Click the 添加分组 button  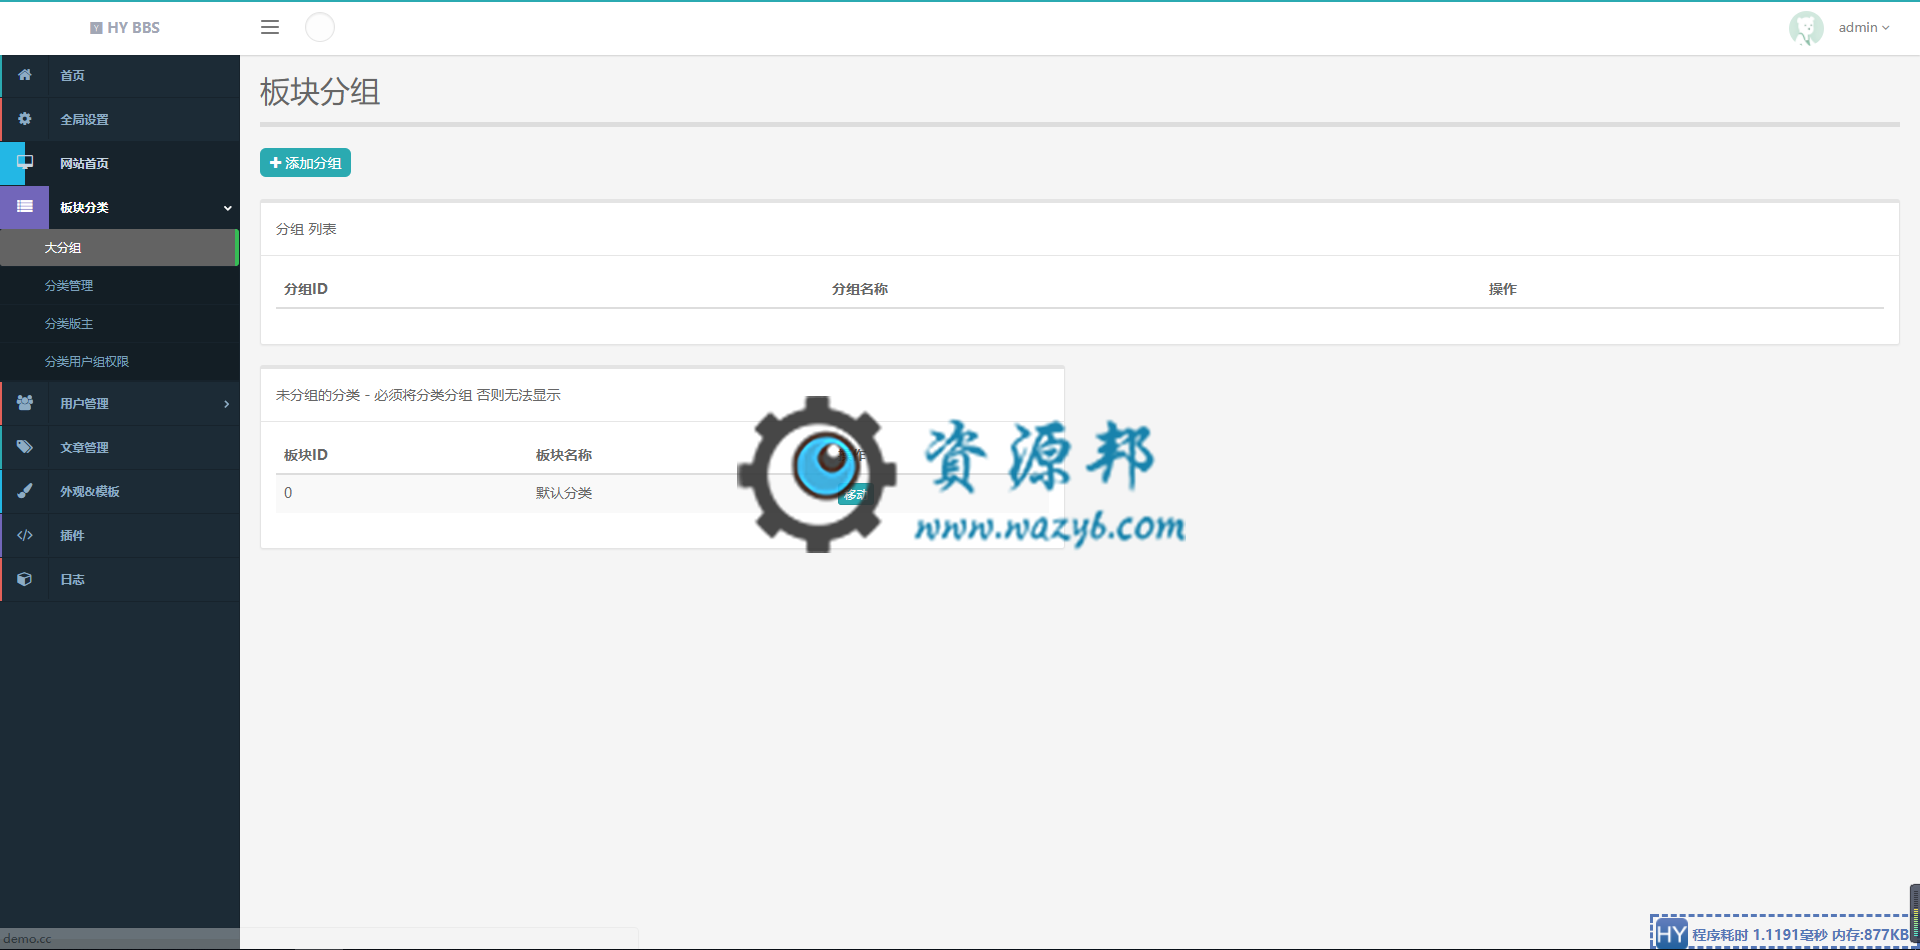pyautogui.click(x=305, y=163)
